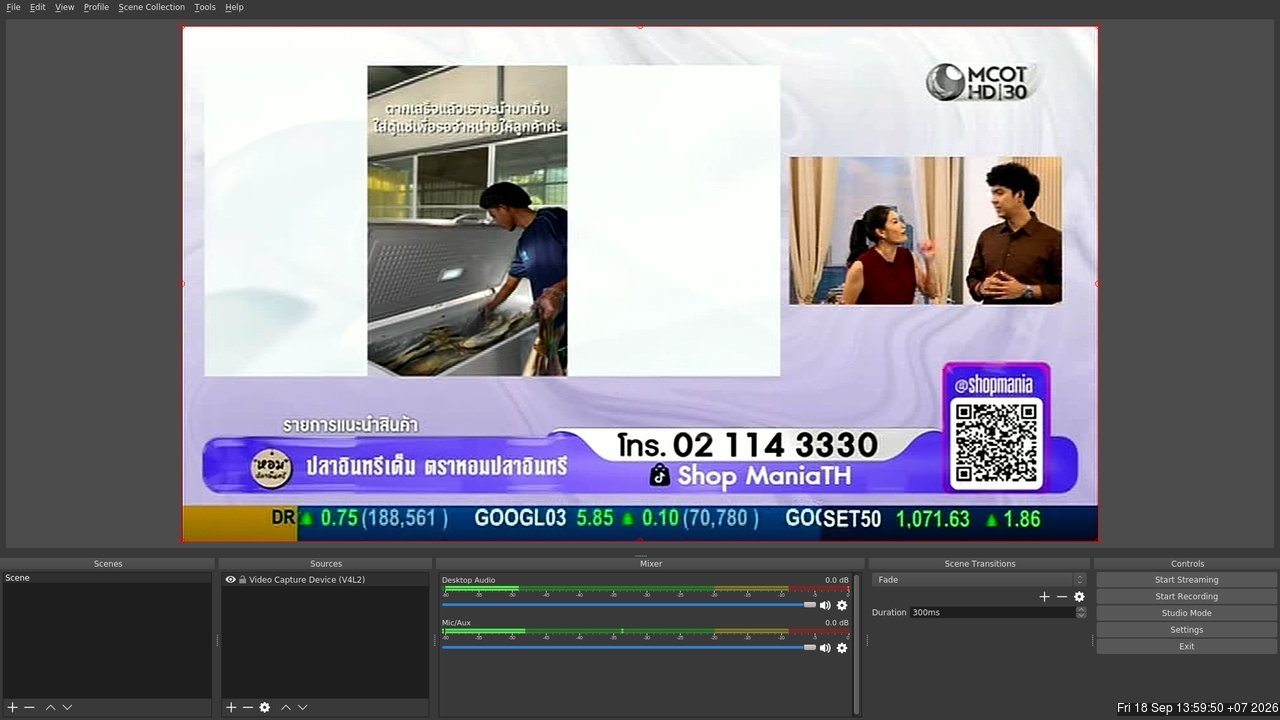Screen dimensions: 1280x720
Task: Click Start Recording button
Action: pos(1186,596)
